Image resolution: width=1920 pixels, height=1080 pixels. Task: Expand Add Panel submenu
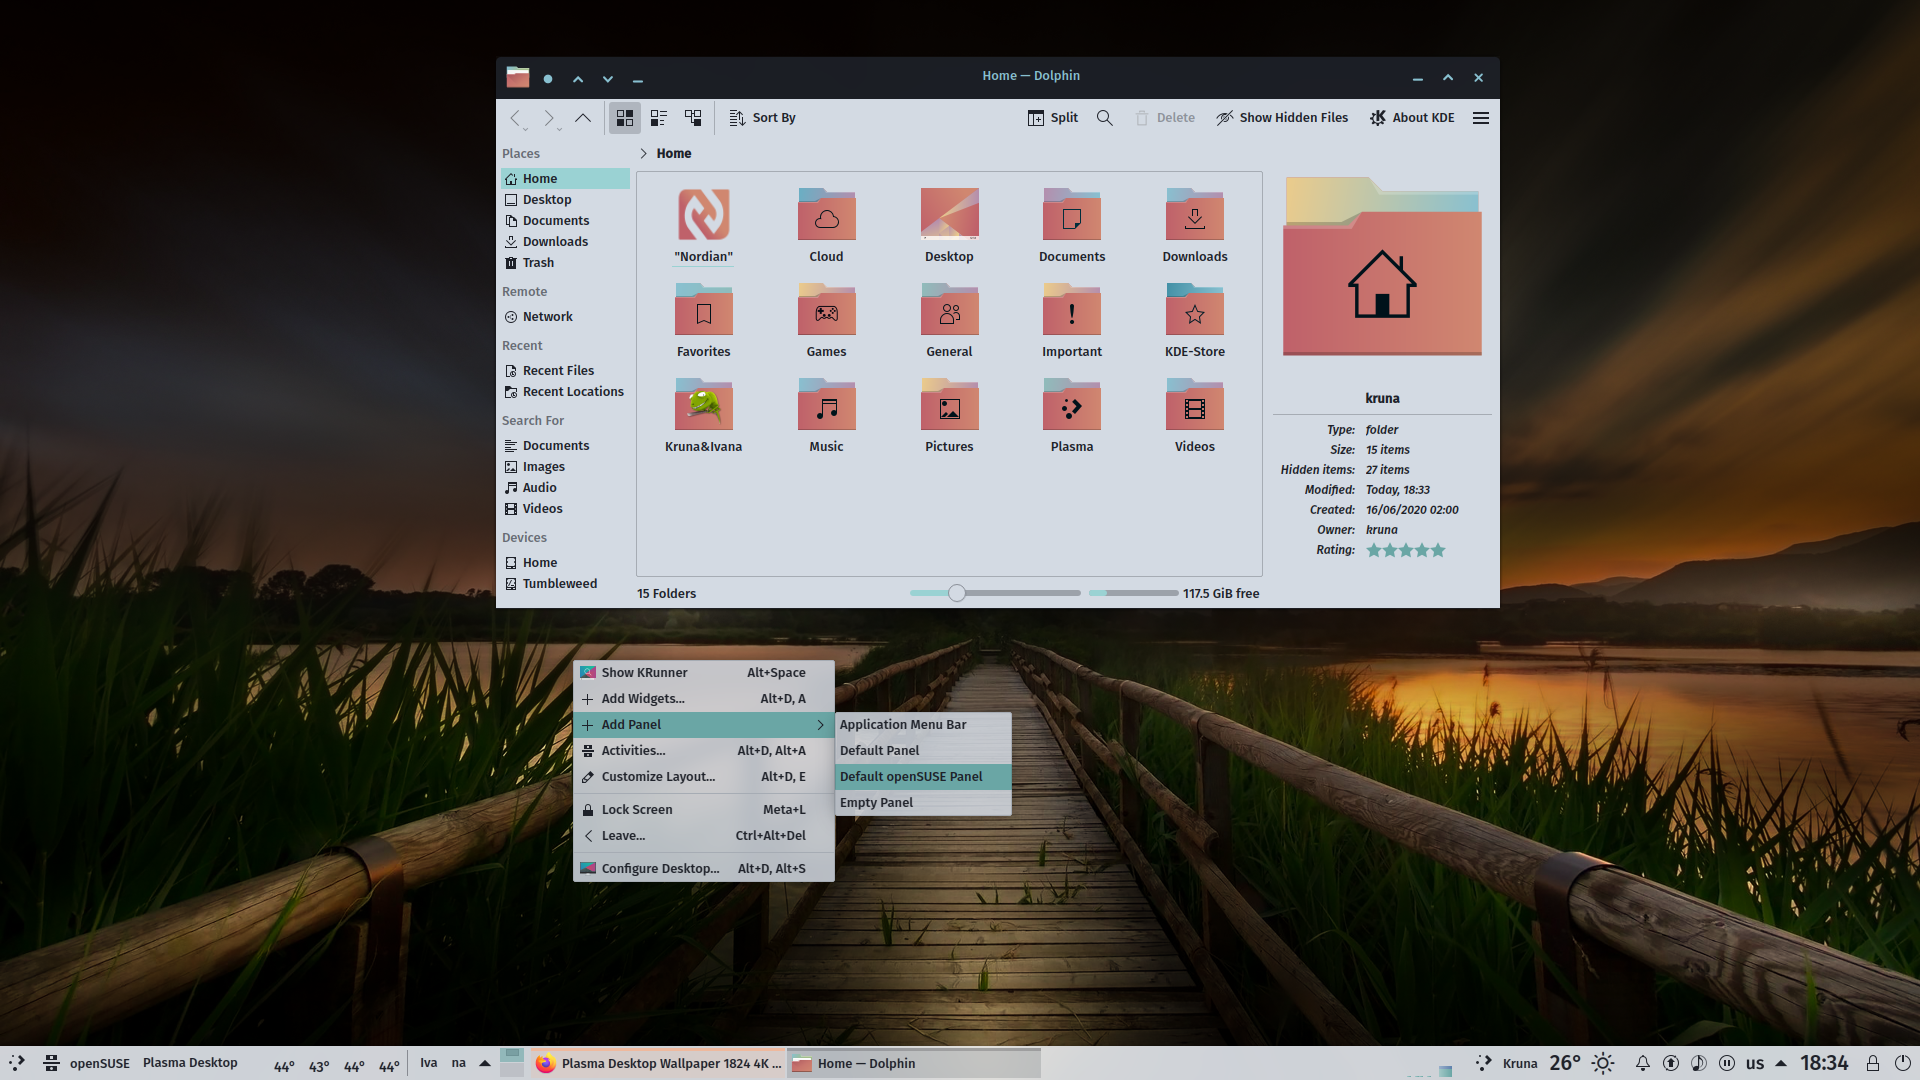click(703, 725)
